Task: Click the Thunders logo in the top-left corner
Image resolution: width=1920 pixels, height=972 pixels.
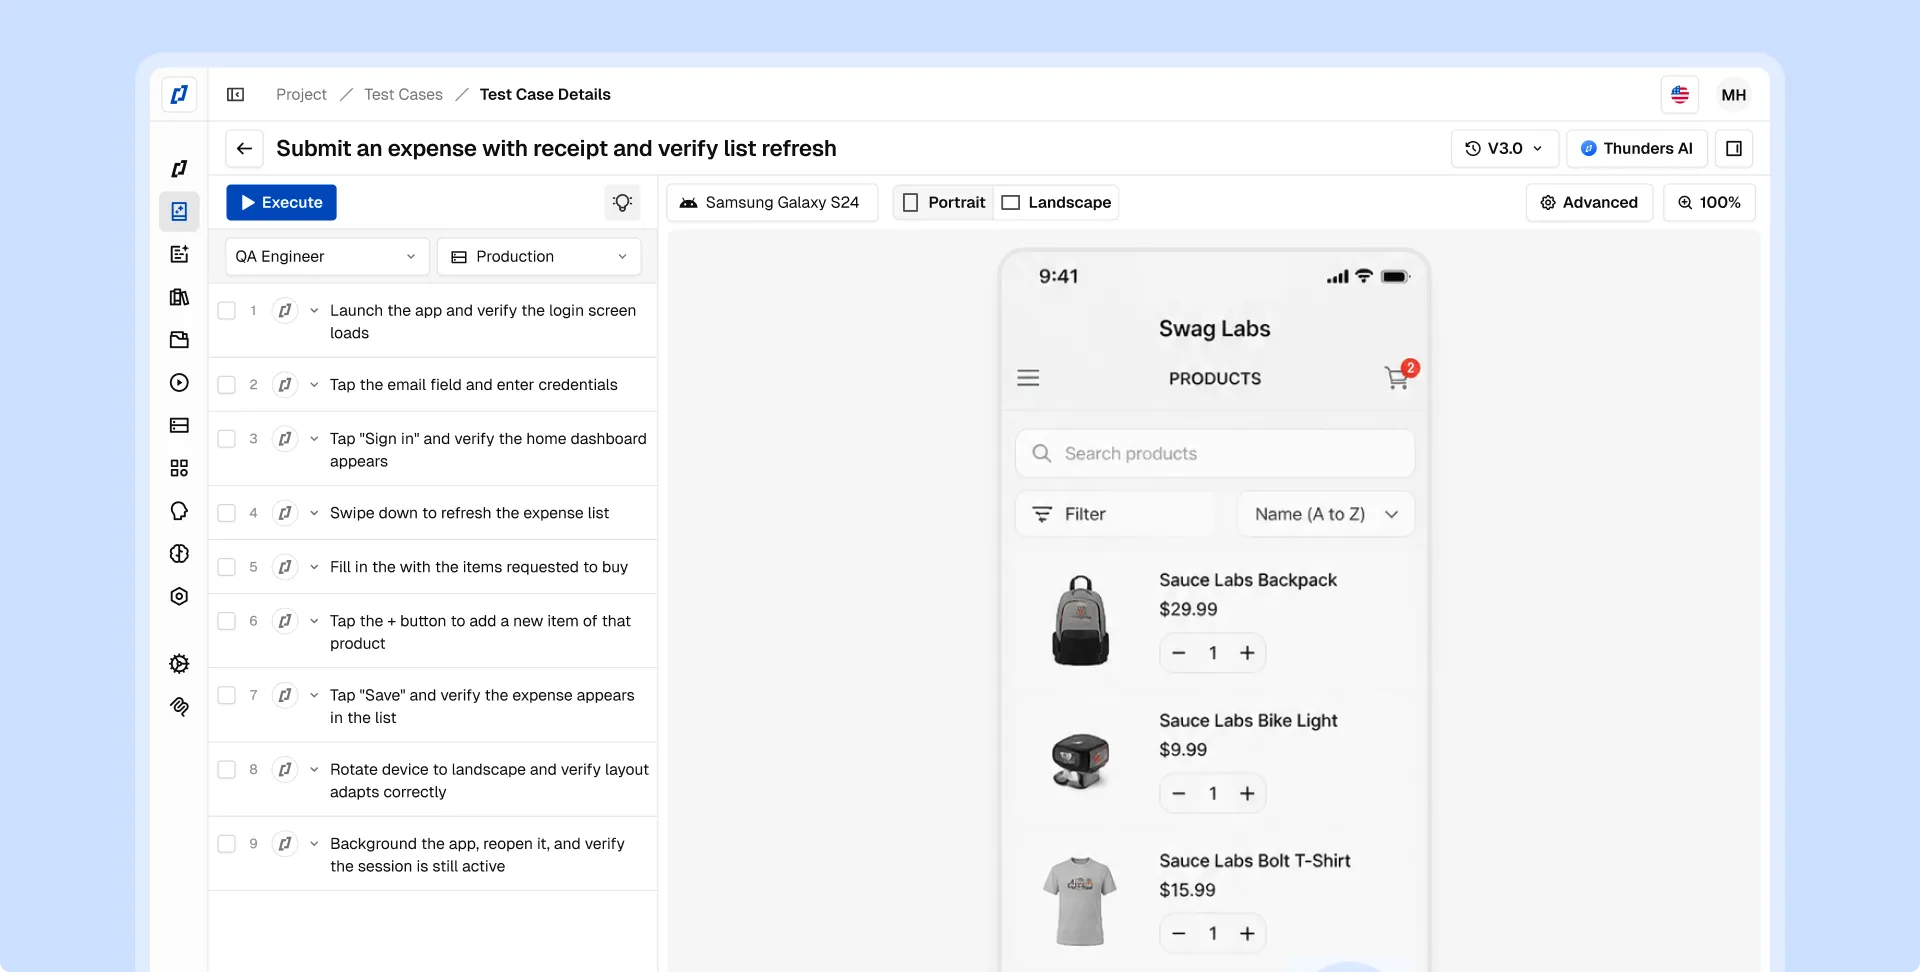Action: [179, 94]
